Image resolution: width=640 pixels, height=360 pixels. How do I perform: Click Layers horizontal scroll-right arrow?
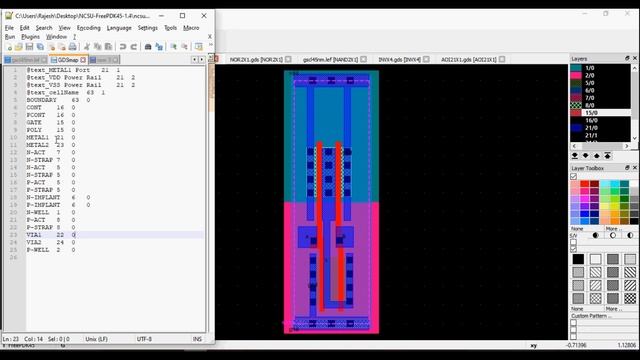(627, 146)
